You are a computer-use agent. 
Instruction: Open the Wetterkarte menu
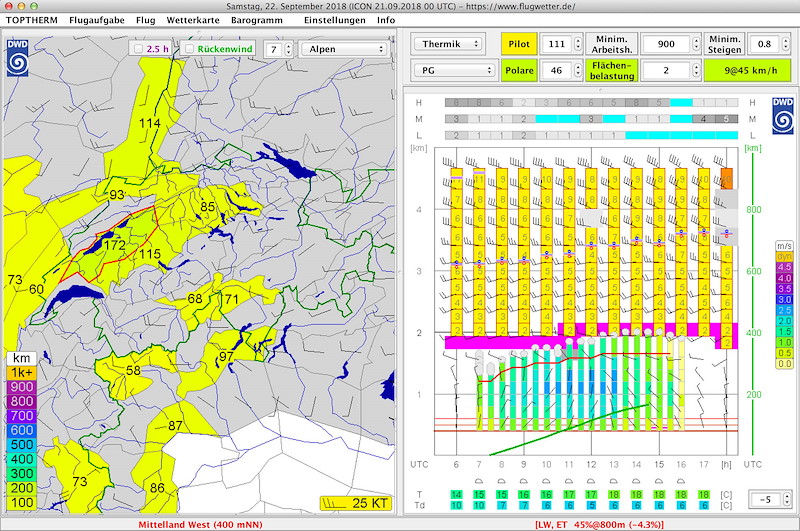click(x=193, y=20)
